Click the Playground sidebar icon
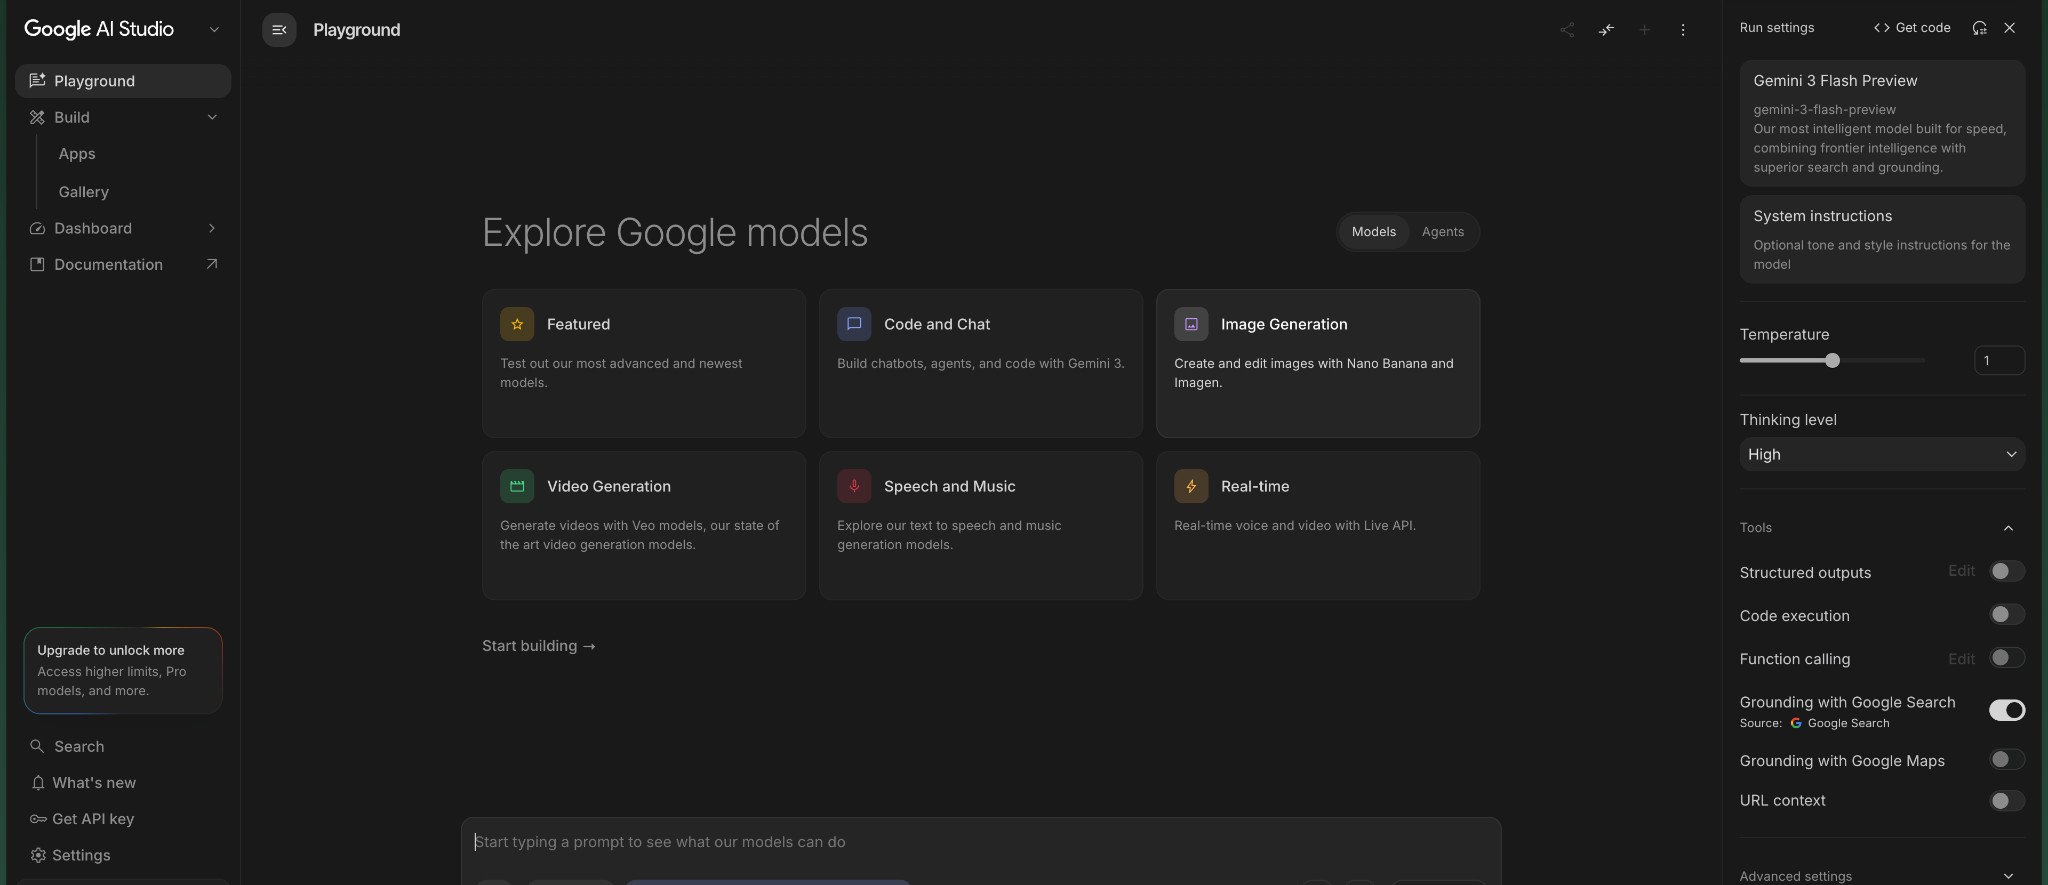 (37, 81)
